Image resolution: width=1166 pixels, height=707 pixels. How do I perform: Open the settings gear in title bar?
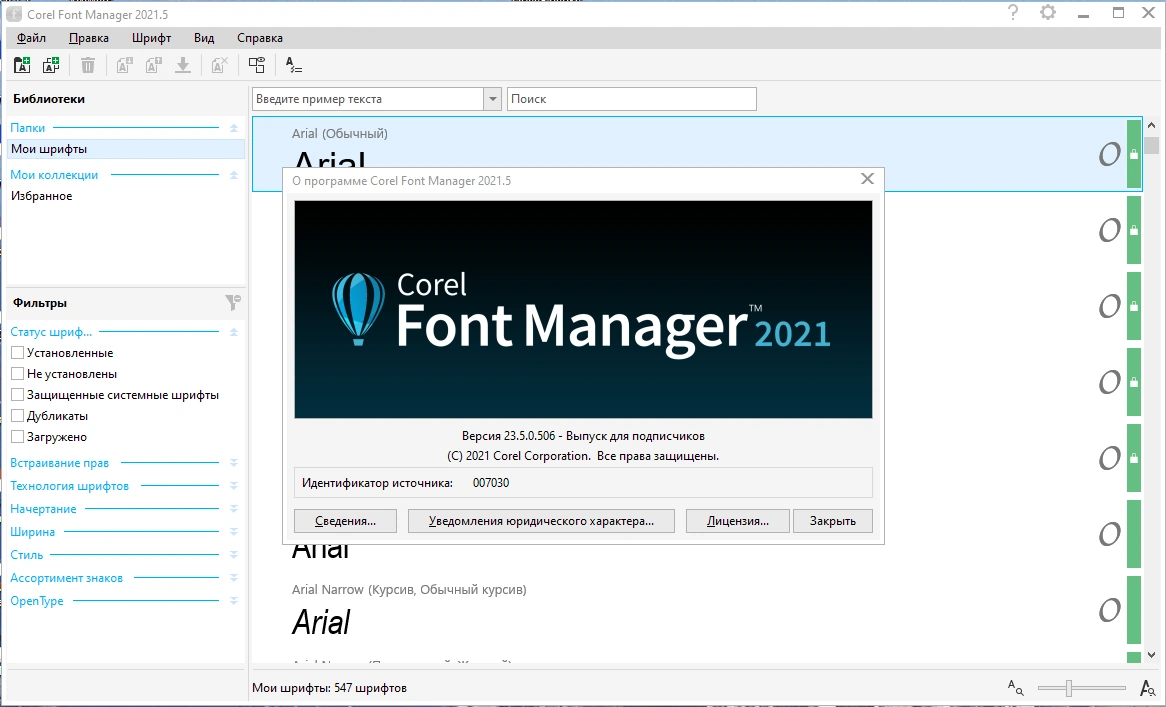coord(1048,12)
